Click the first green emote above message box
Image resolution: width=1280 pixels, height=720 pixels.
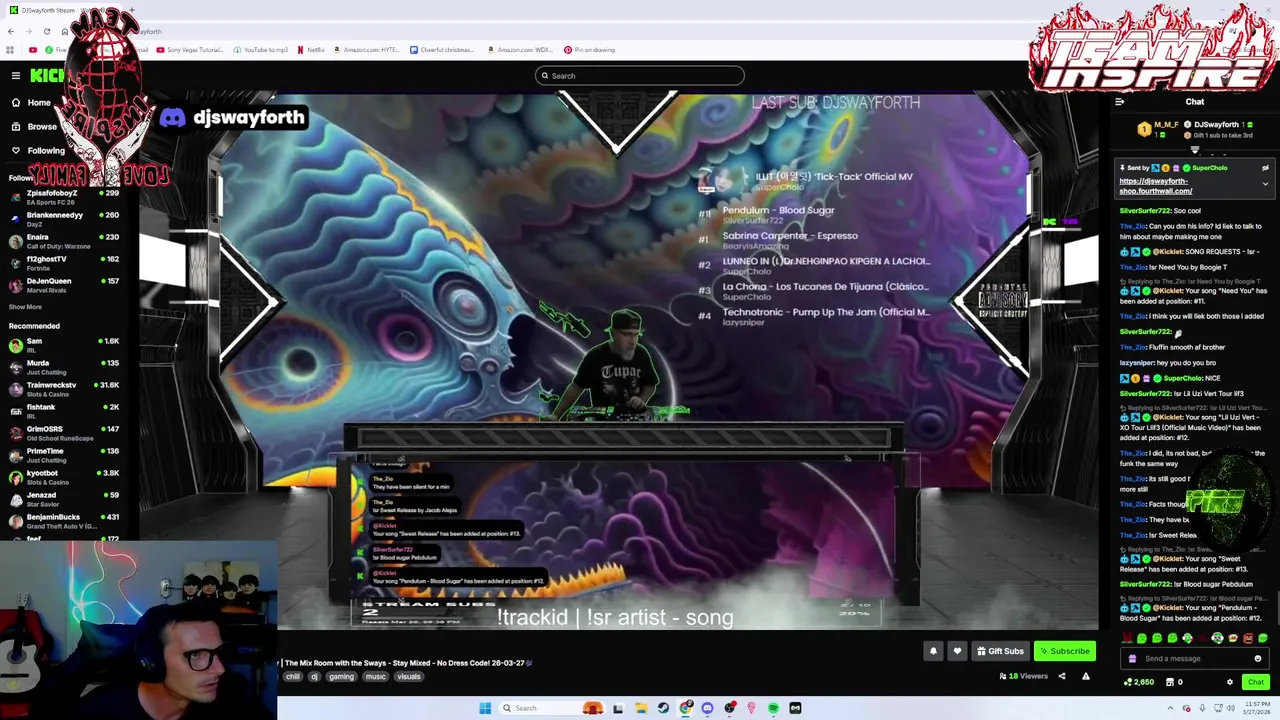point(1142,638)
